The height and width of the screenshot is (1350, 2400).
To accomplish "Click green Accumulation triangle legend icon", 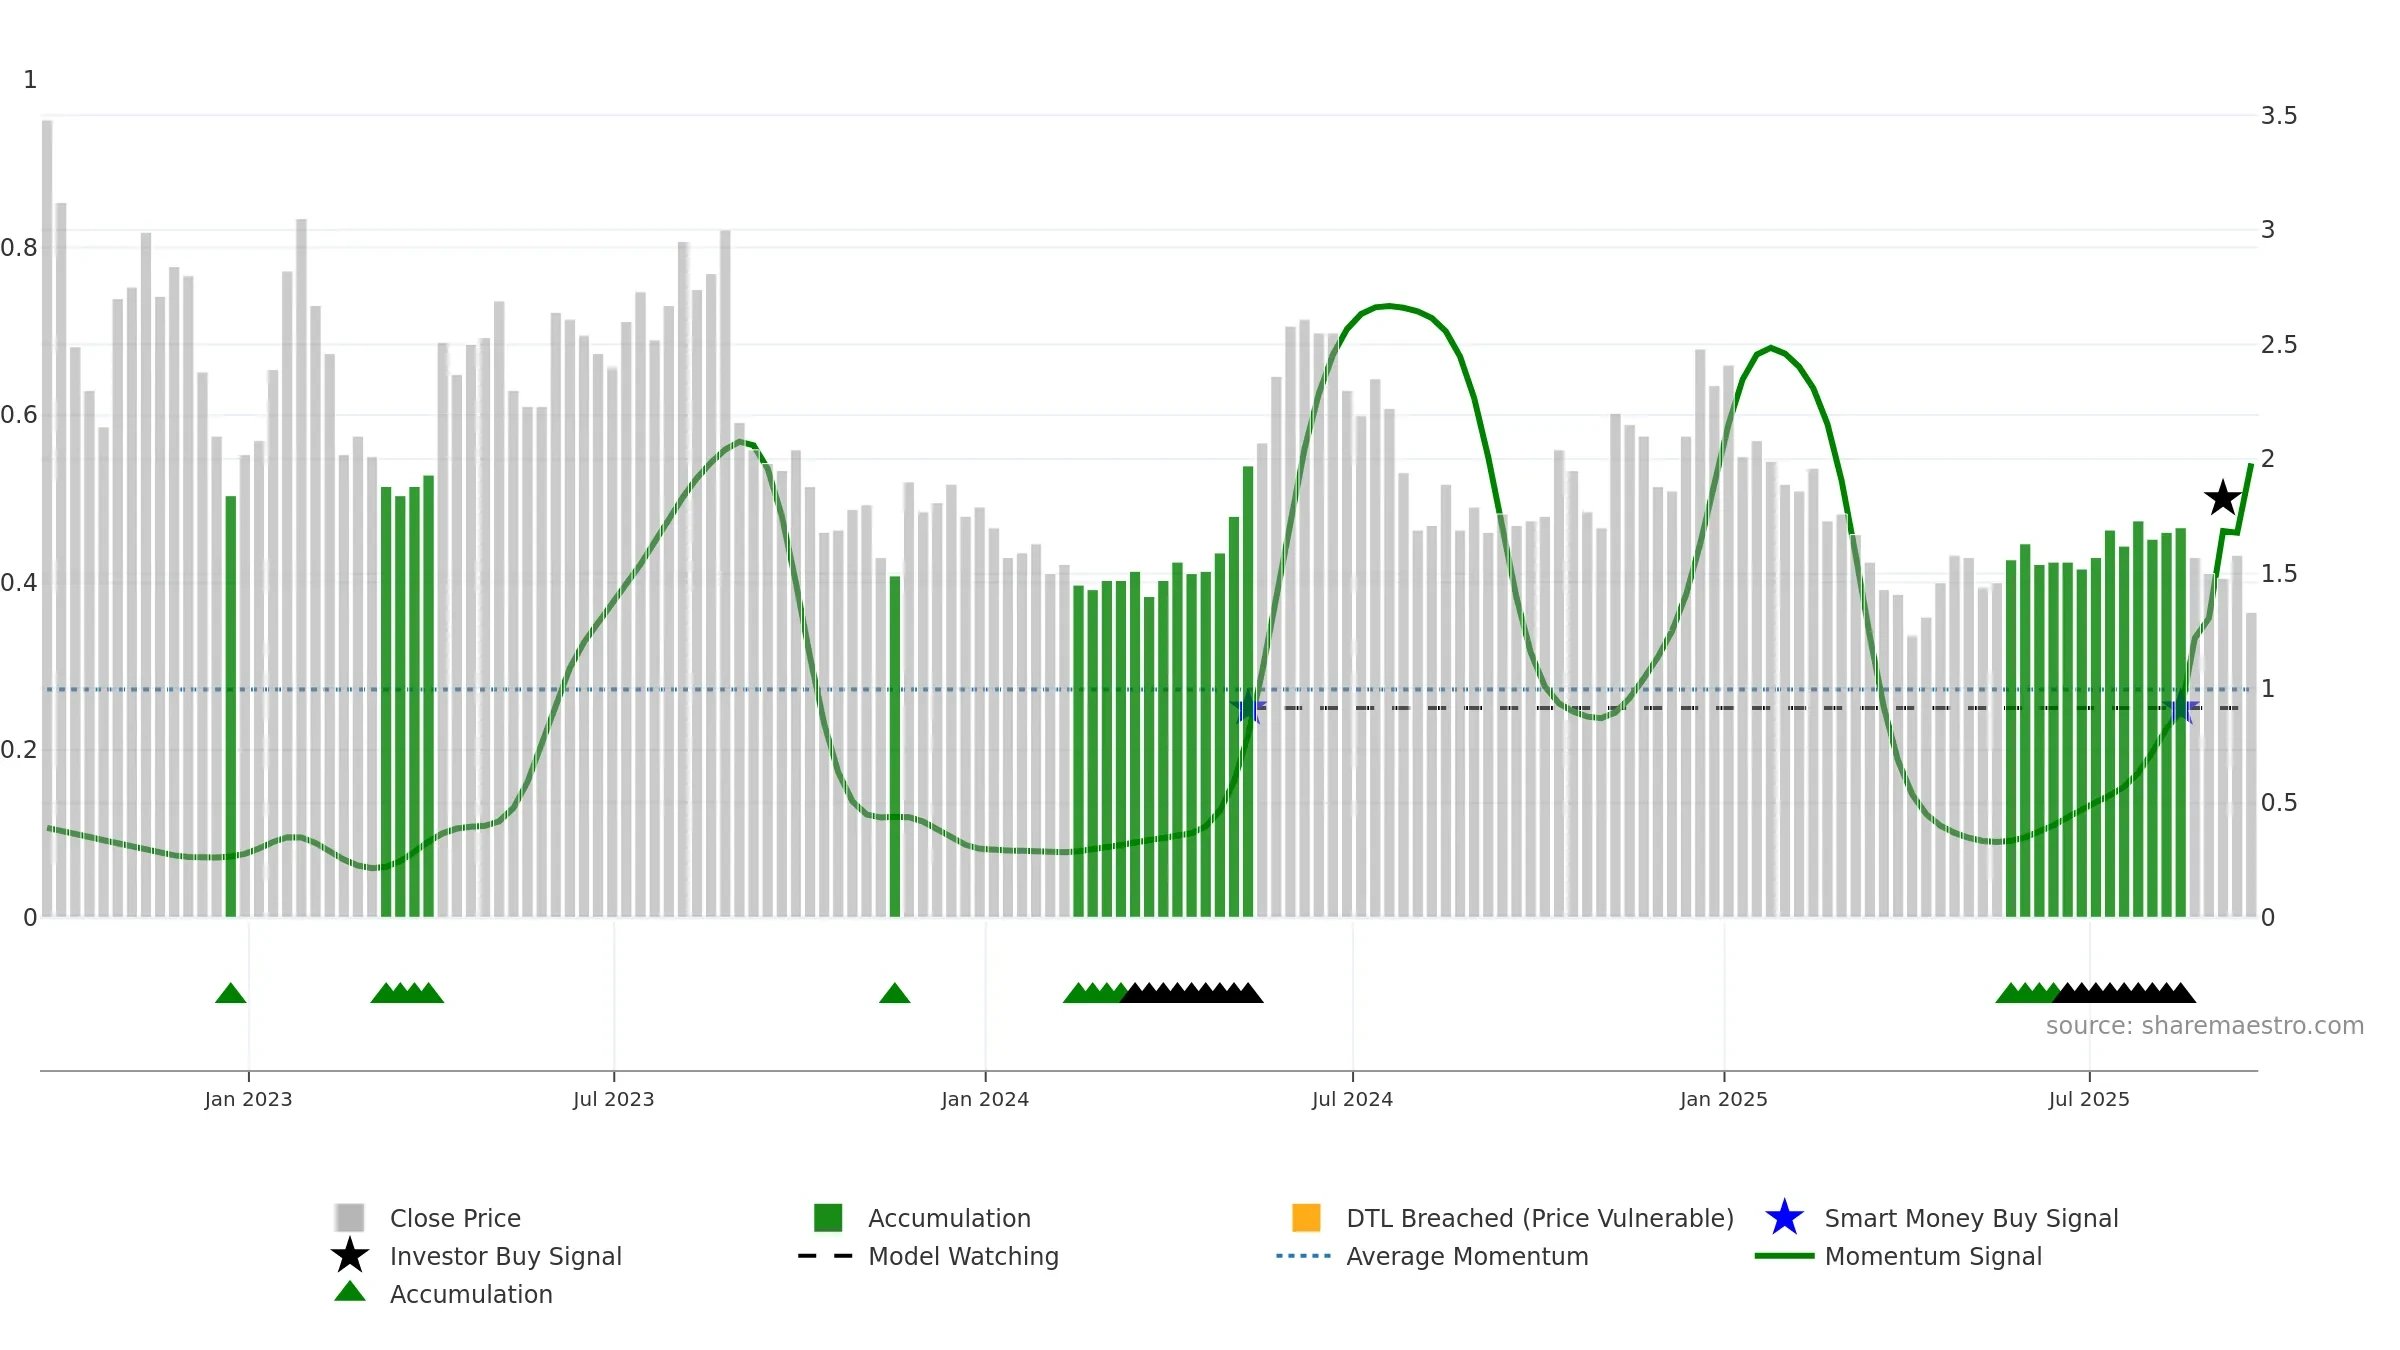I will tap(350, 1292).
